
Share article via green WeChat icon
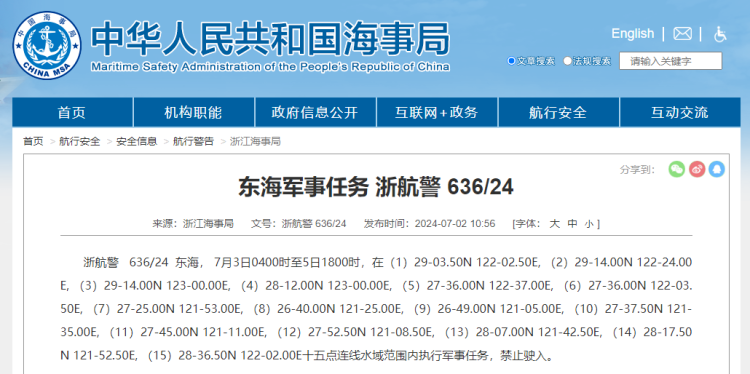(676, 169)
